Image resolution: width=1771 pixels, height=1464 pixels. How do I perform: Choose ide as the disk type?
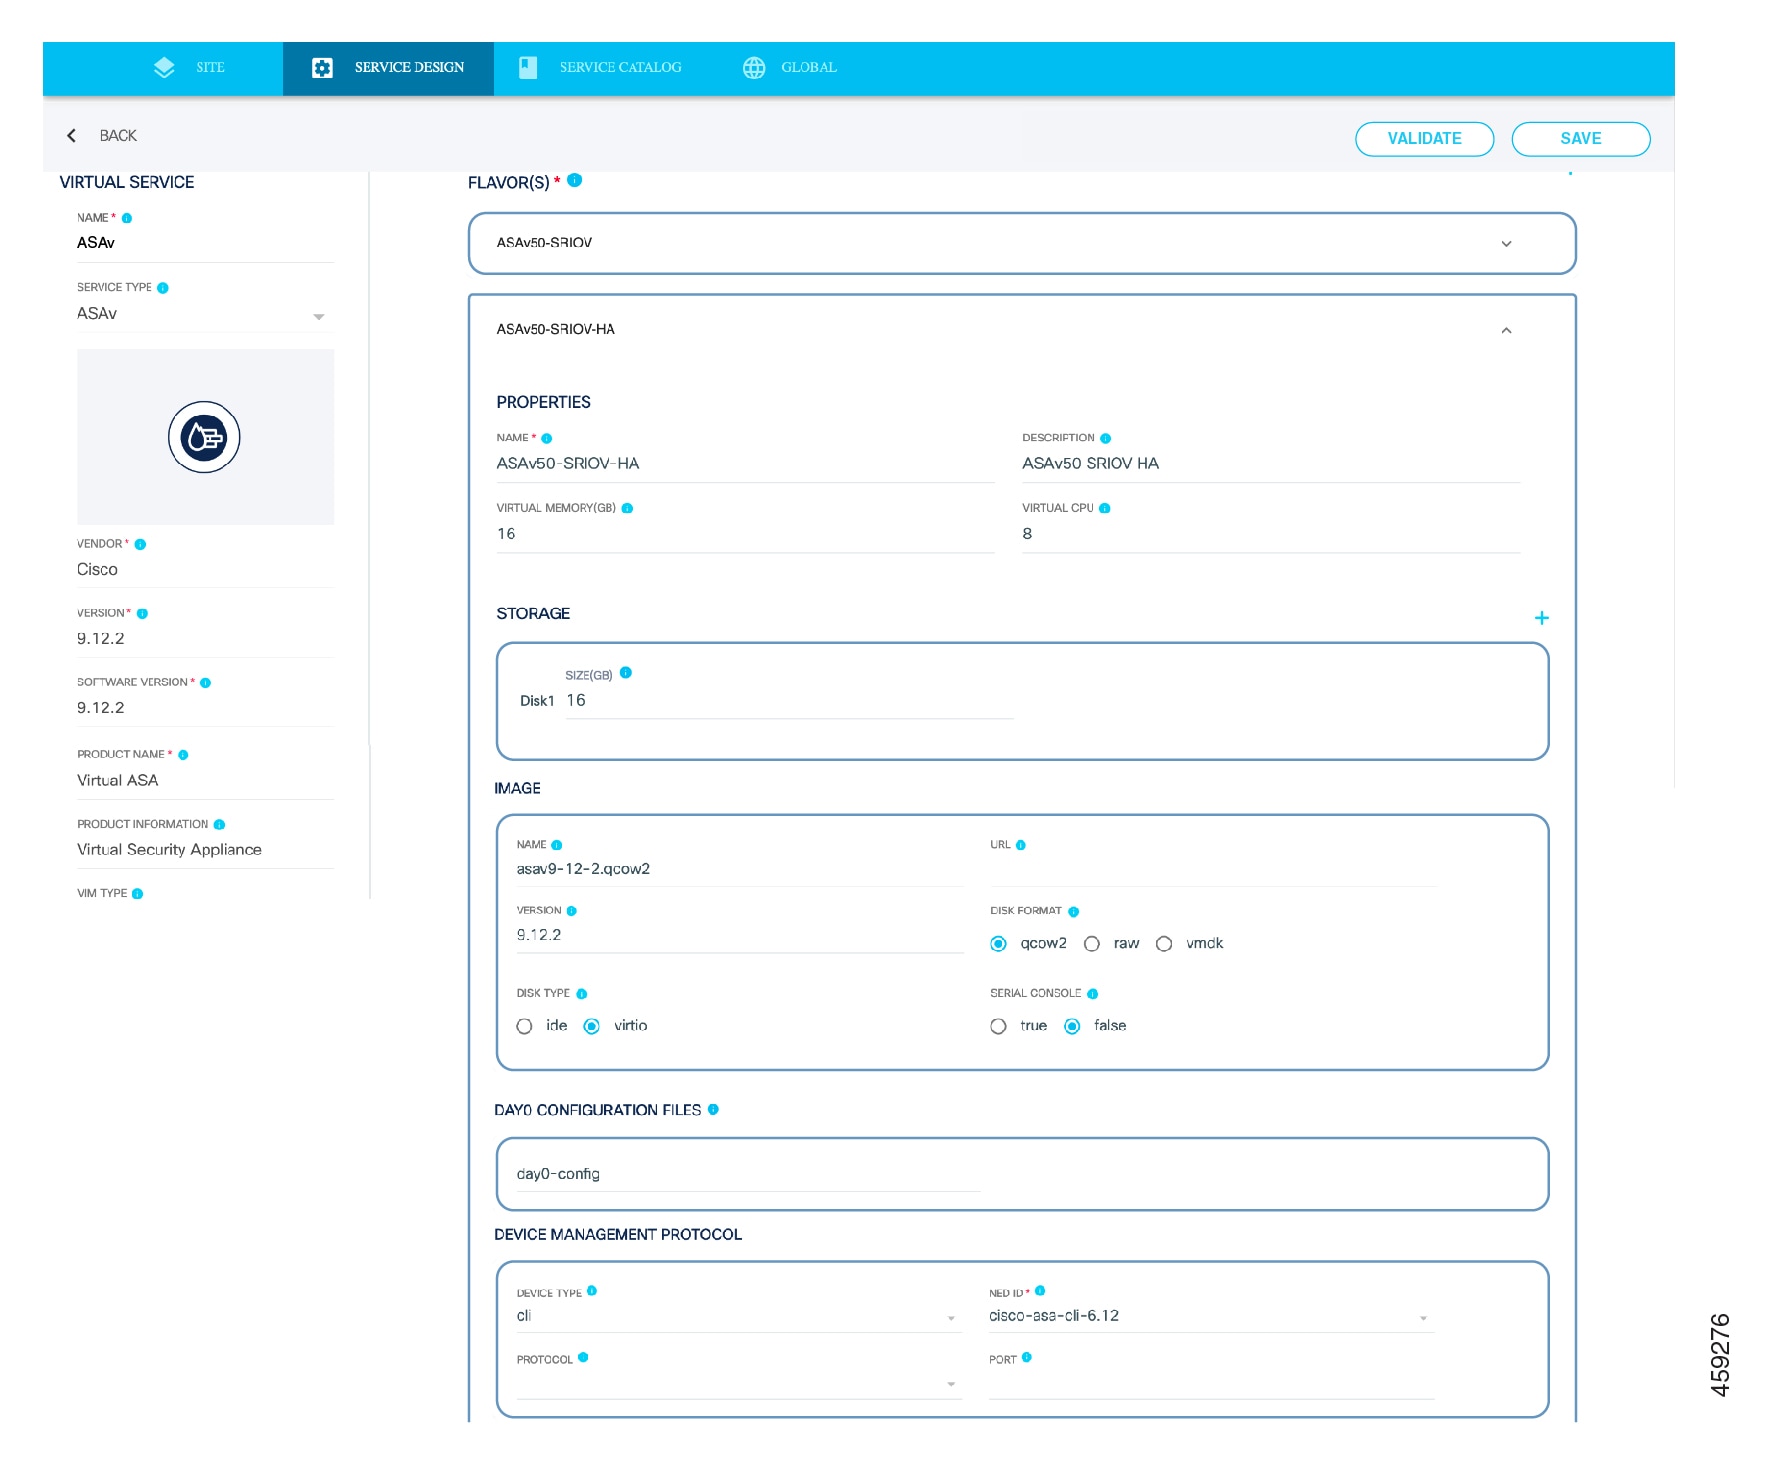point(524,1026)
